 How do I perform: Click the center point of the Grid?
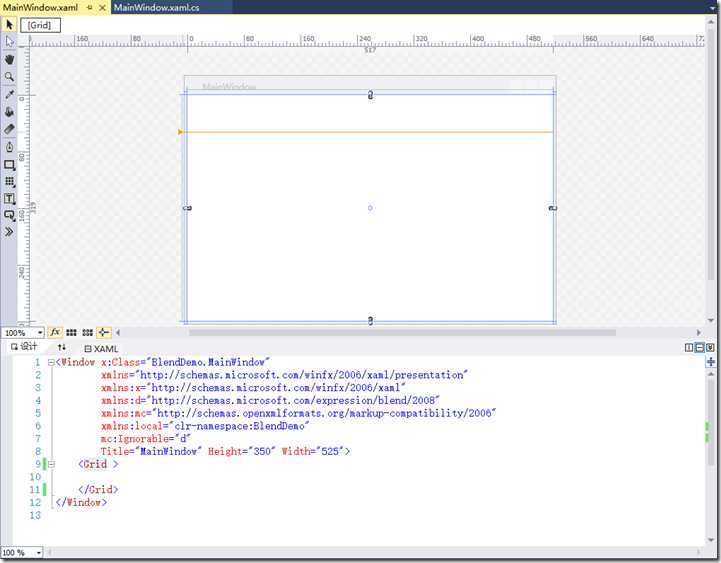pyautogui.click(x=370, y=208)
